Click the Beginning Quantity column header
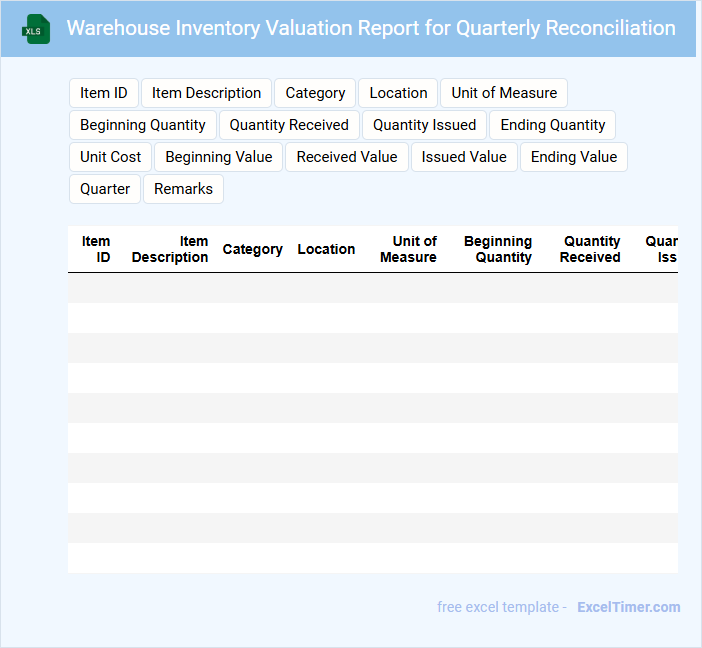The height and width of the screenshot is (648, 702). point(498,249)
